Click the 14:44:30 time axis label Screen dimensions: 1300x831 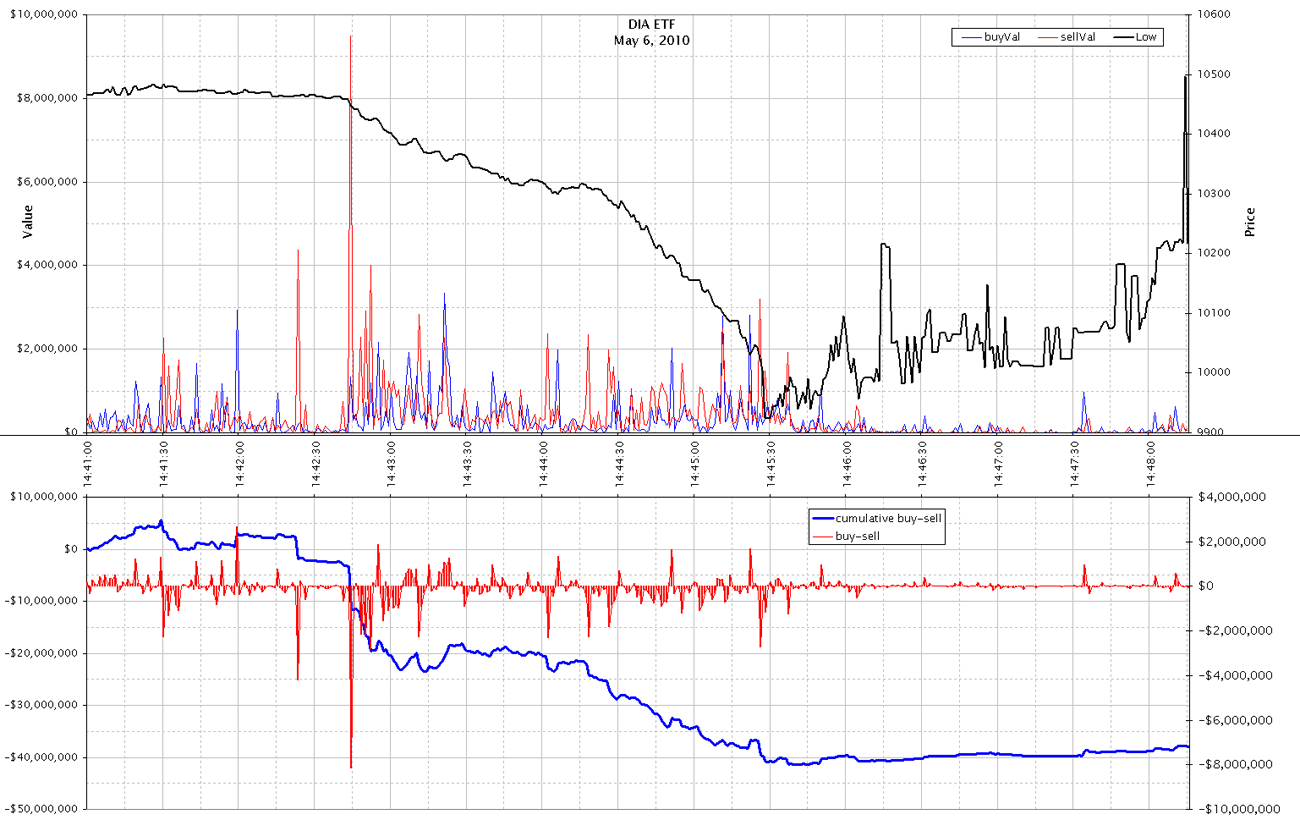click(x=621, y=464)
